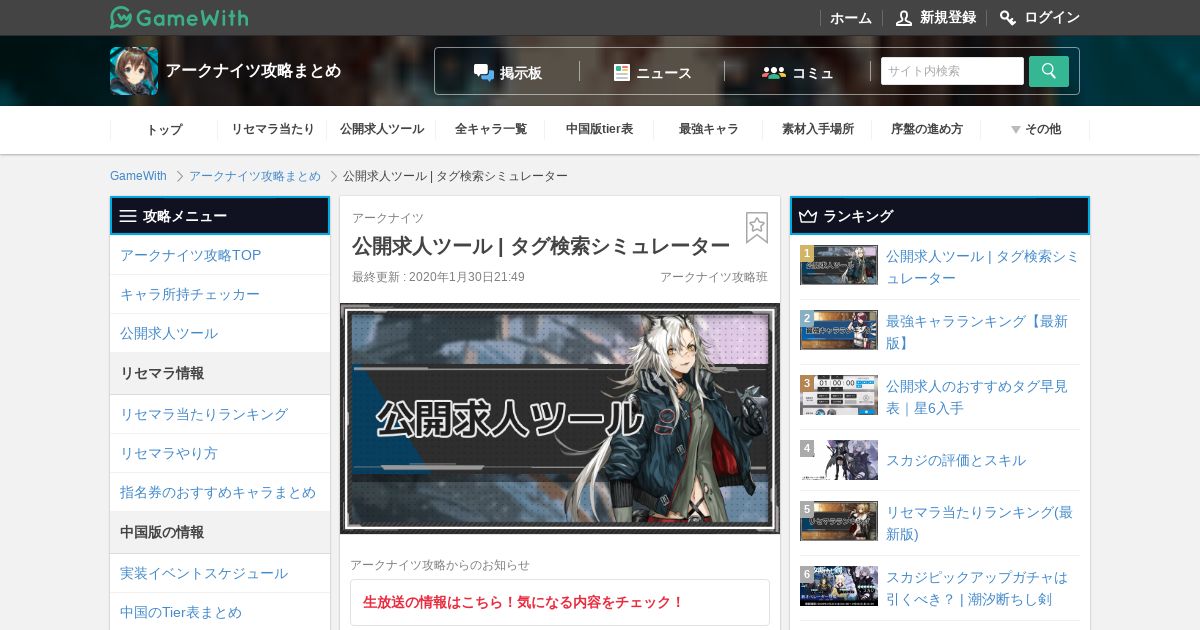Open the 序盤の進め方 nav tab
1200x630 pixels.
tap(927, 129)
